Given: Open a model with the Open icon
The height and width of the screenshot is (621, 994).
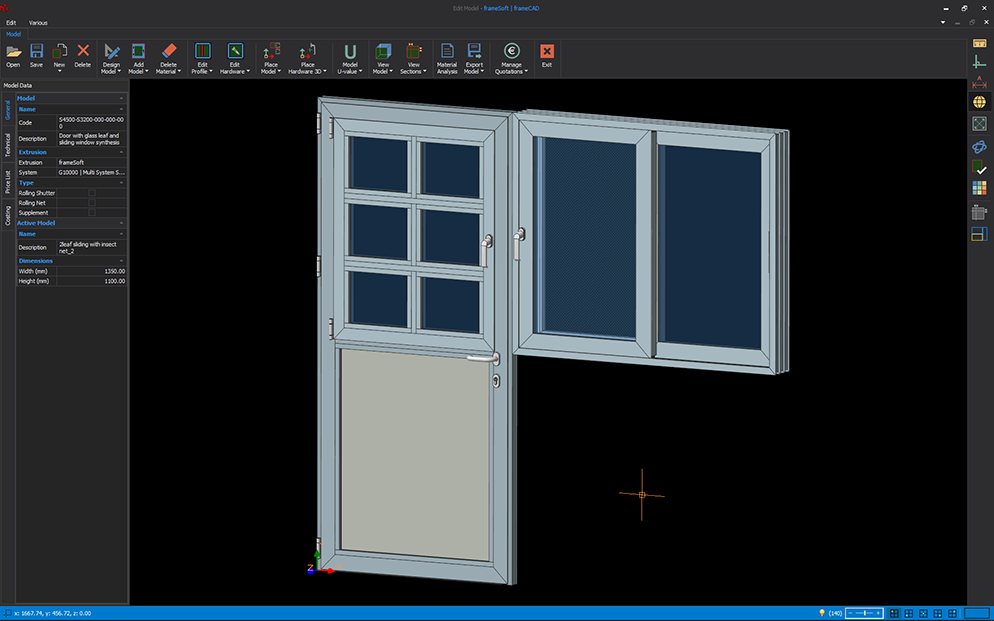Looking at the screenshot, I should point(13,56).
